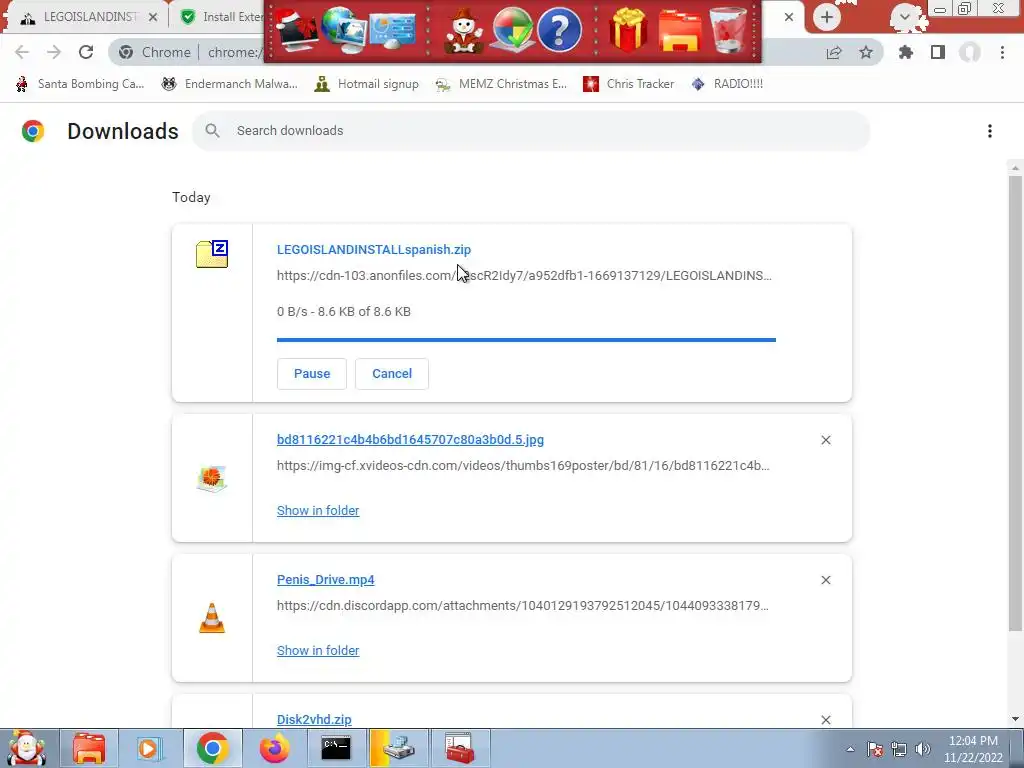Open the media player taskbar icon
Viewport: 1024px width, 768px height.
click(x=150, y=748)
